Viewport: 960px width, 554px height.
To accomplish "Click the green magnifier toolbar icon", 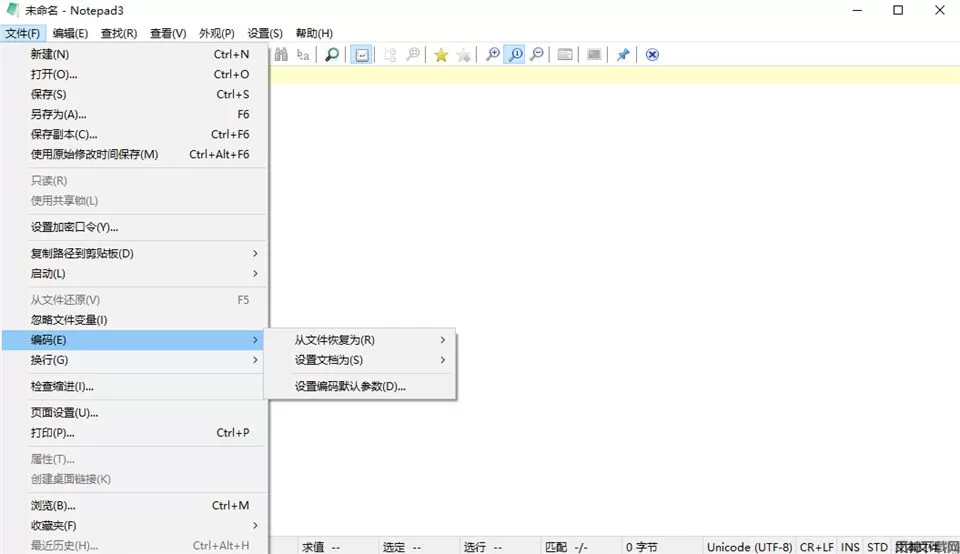I will tap(332, 55).
